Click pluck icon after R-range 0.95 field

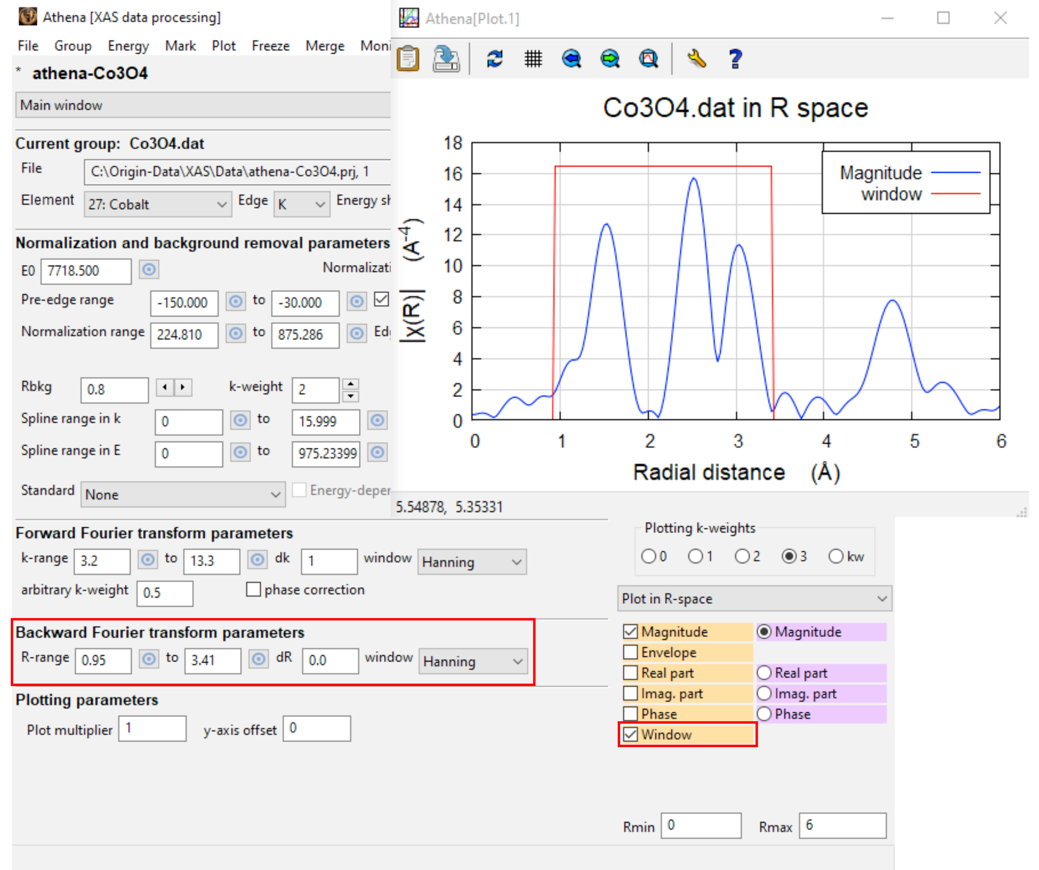pos(148,659)
